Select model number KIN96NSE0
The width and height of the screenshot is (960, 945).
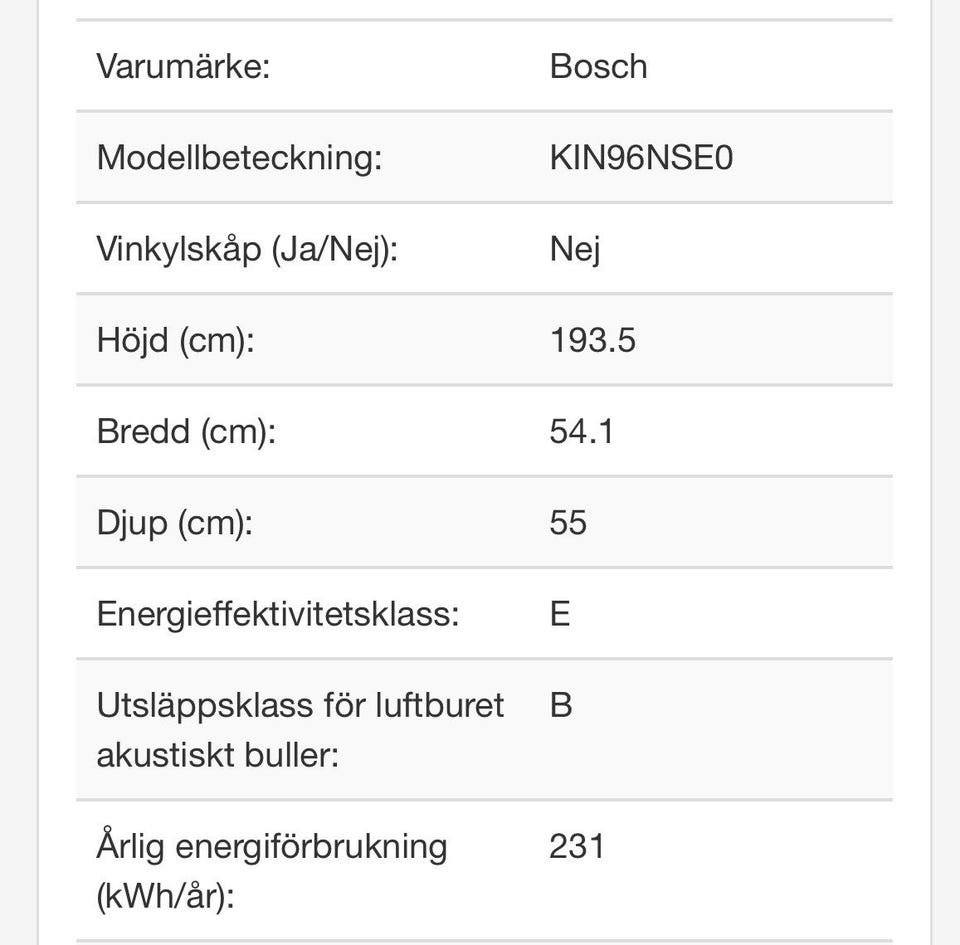(x=641, y=158)
